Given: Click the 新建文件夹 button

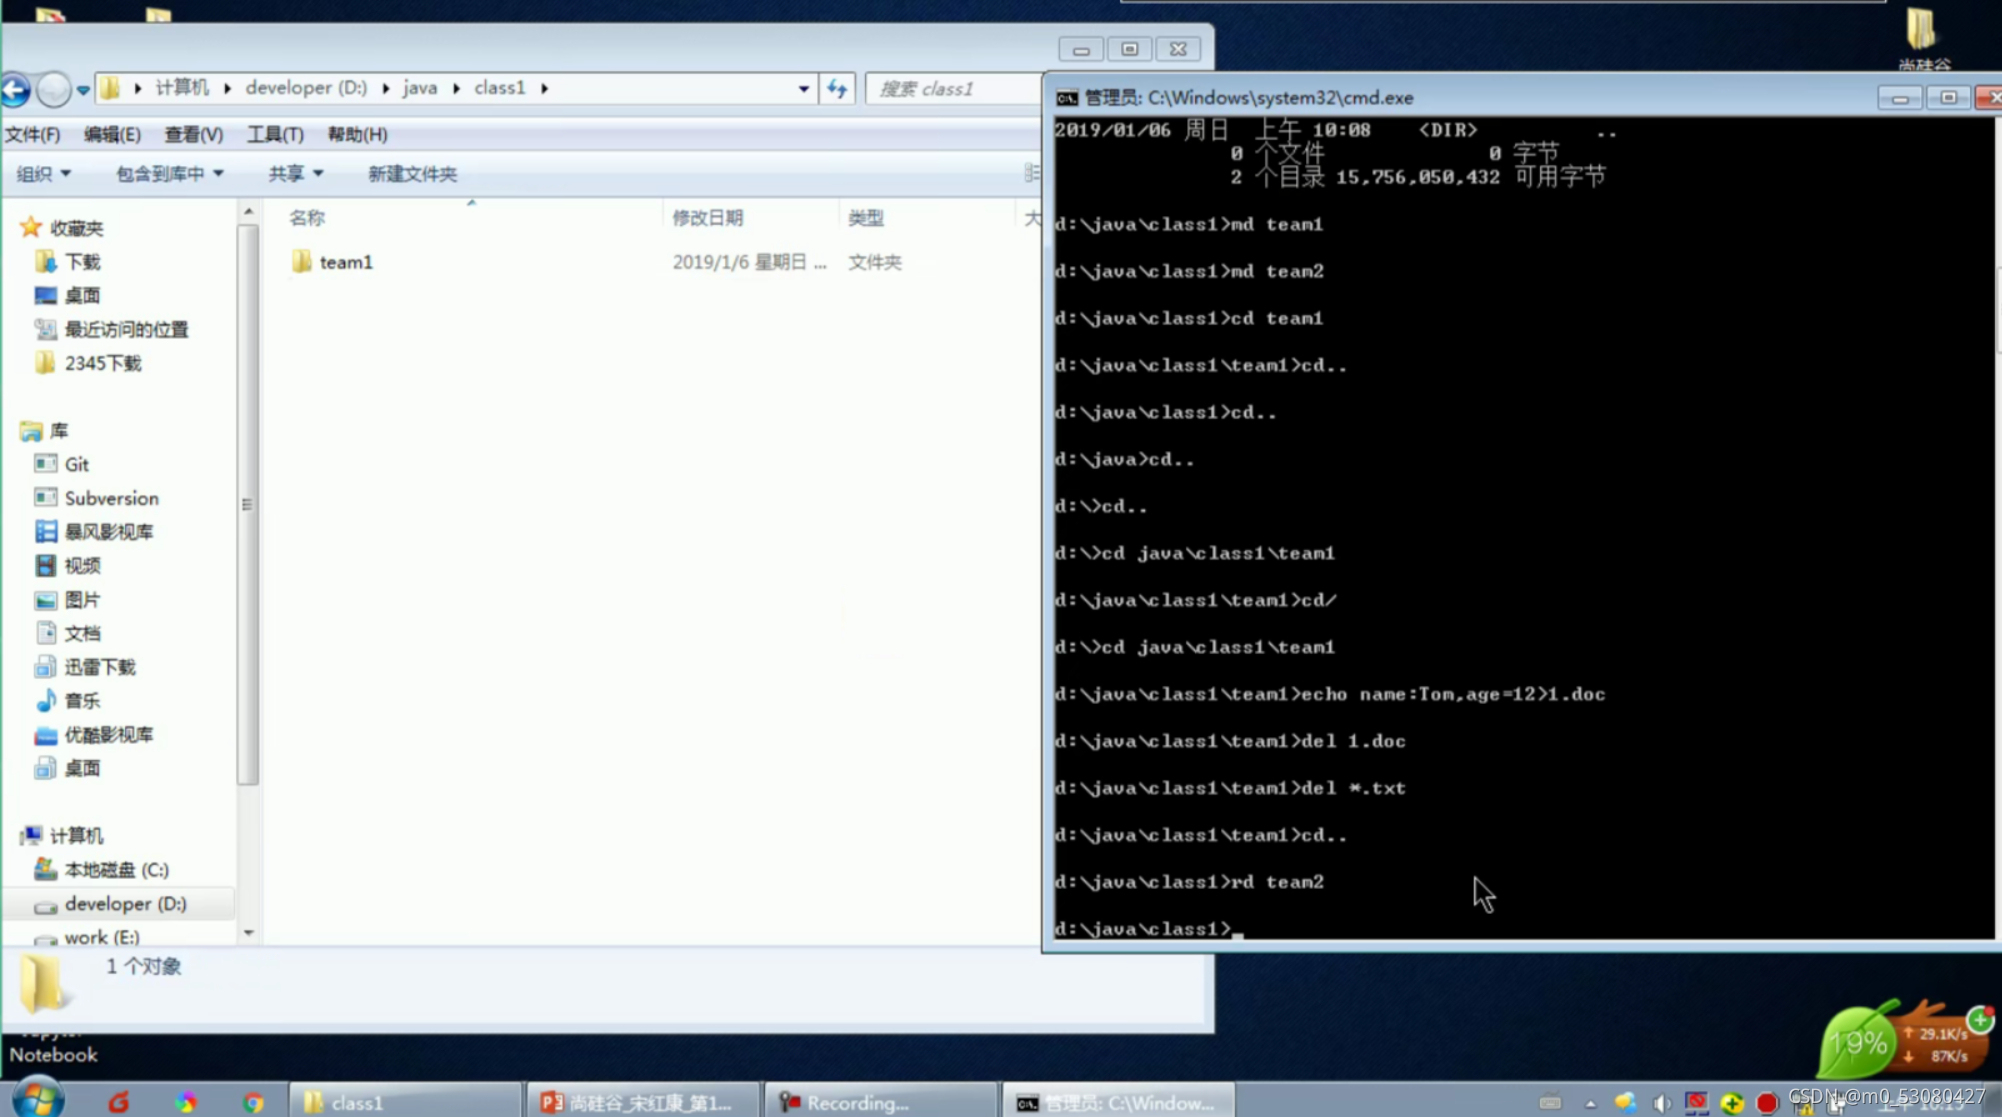Looking at the screenshot, I should click(412, 174).
